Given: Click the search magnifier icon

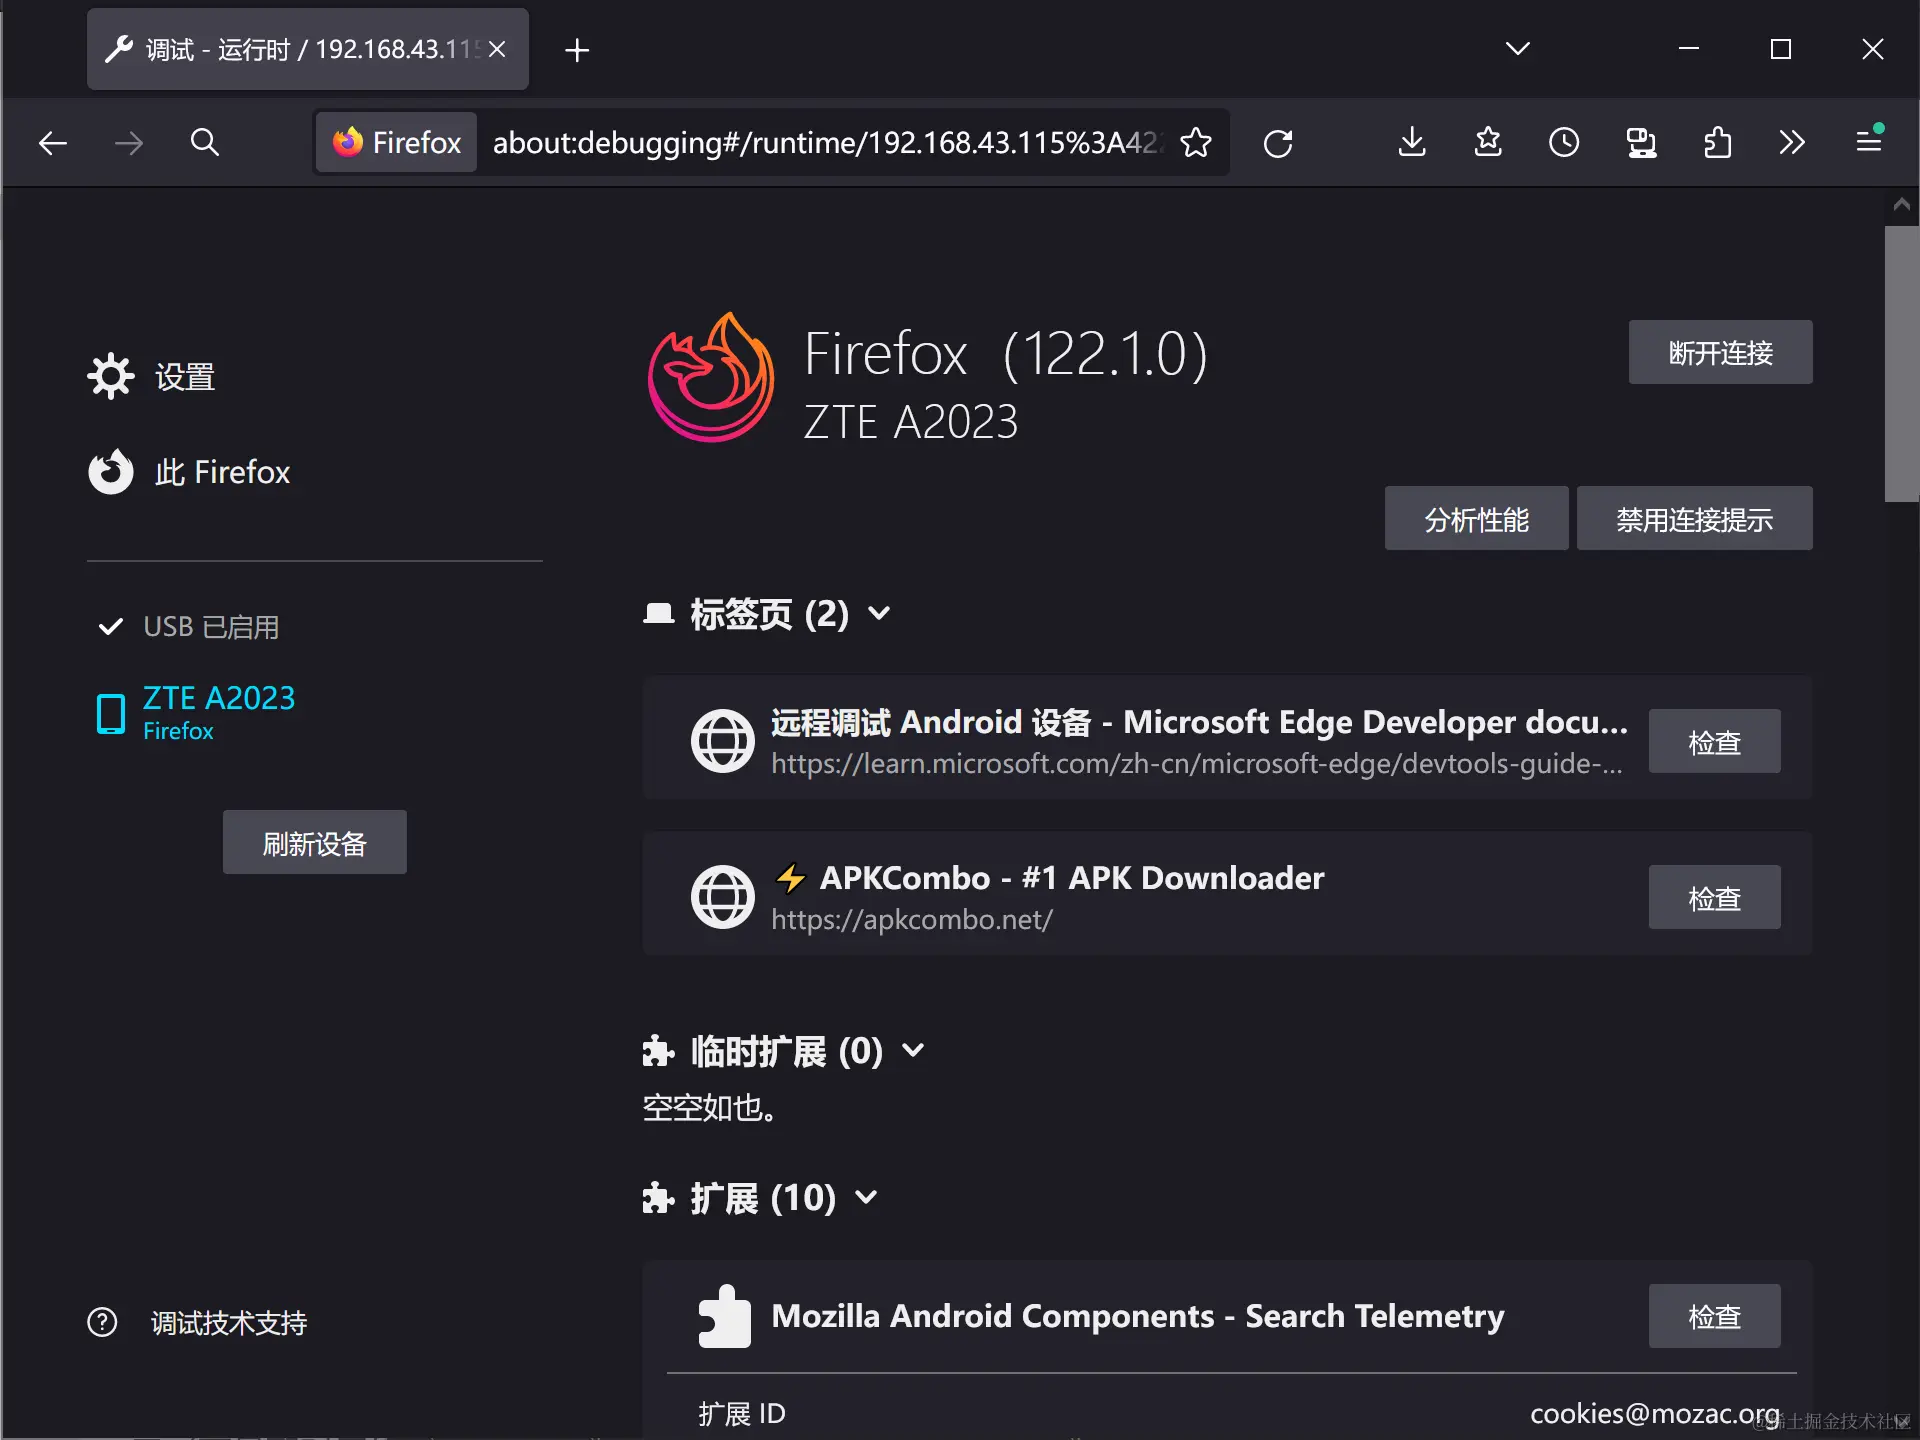Looking at the screenshot, I should [x=204, y=143].
